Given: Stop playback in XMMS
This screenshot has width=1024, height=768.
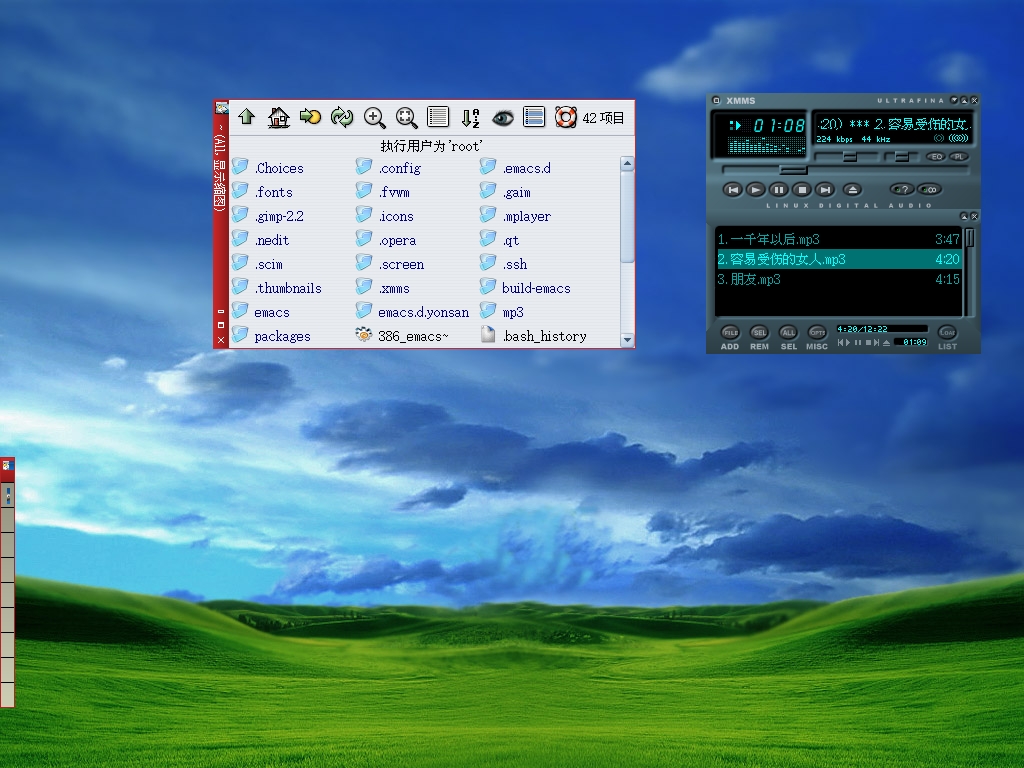Looking at the screenshot, I should pos(802,189).
